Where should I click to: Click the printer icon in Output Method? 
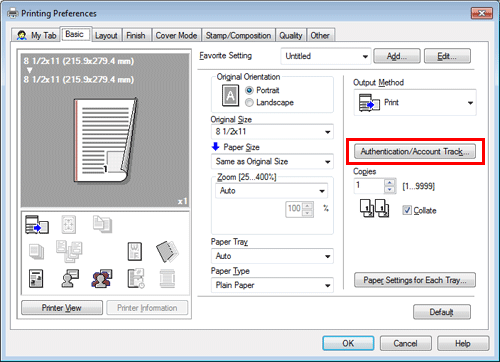tap(369, 103)
